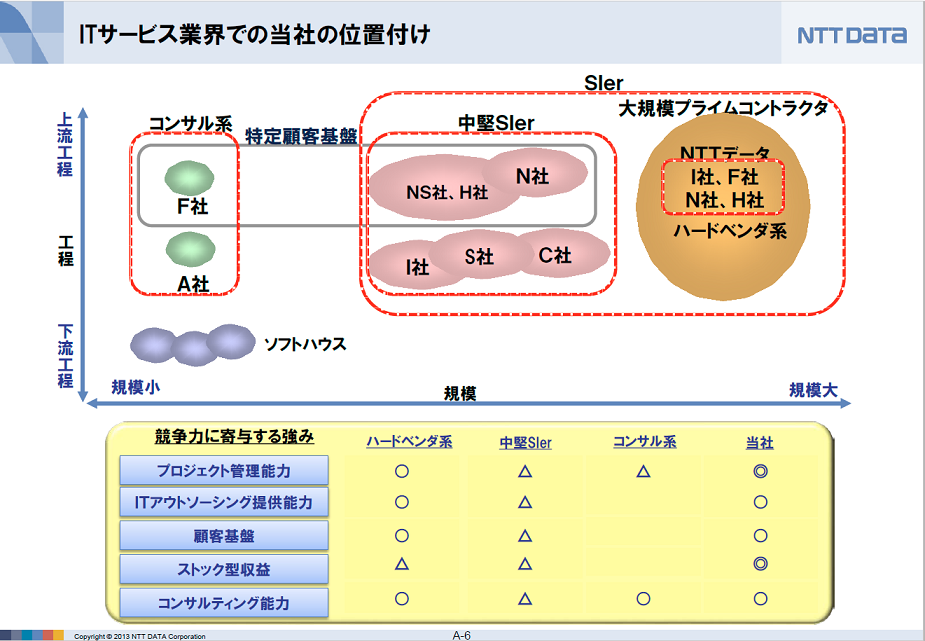Click the circle for 当社 コンサルティング能力
This screenshot has width=925, height=641.
(760, 599)
